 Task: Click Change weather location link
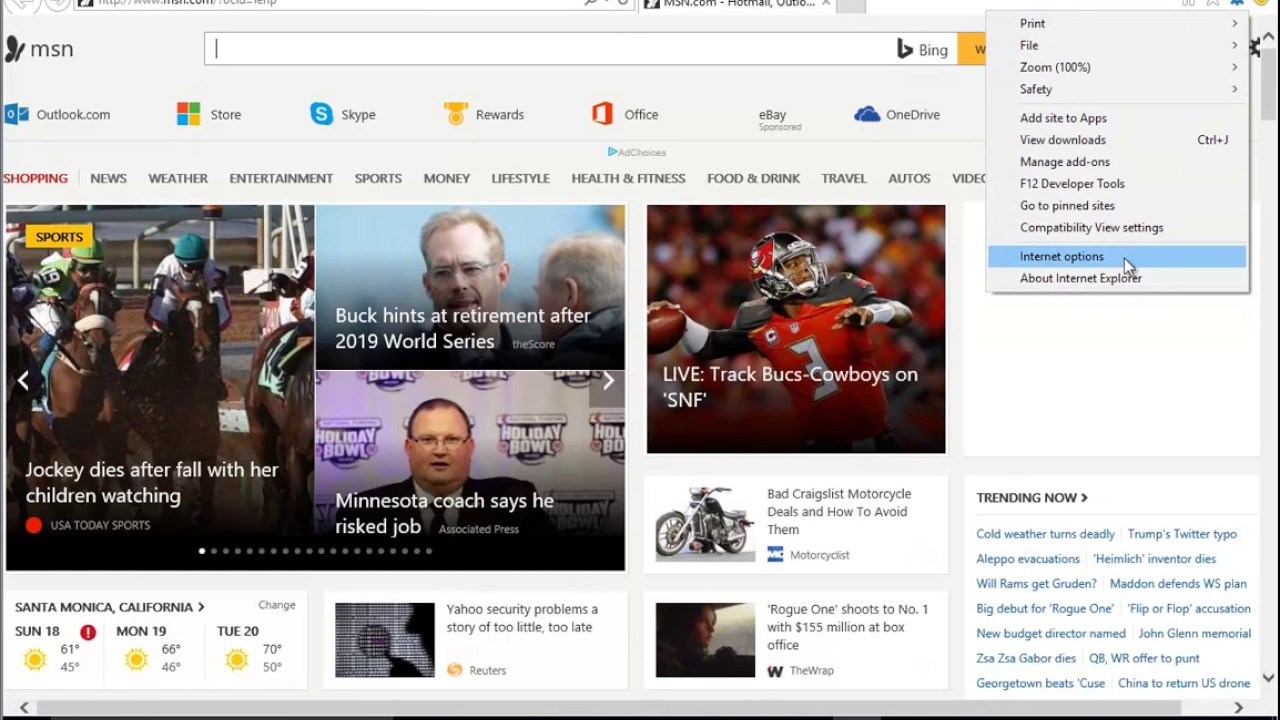[277, 605]
